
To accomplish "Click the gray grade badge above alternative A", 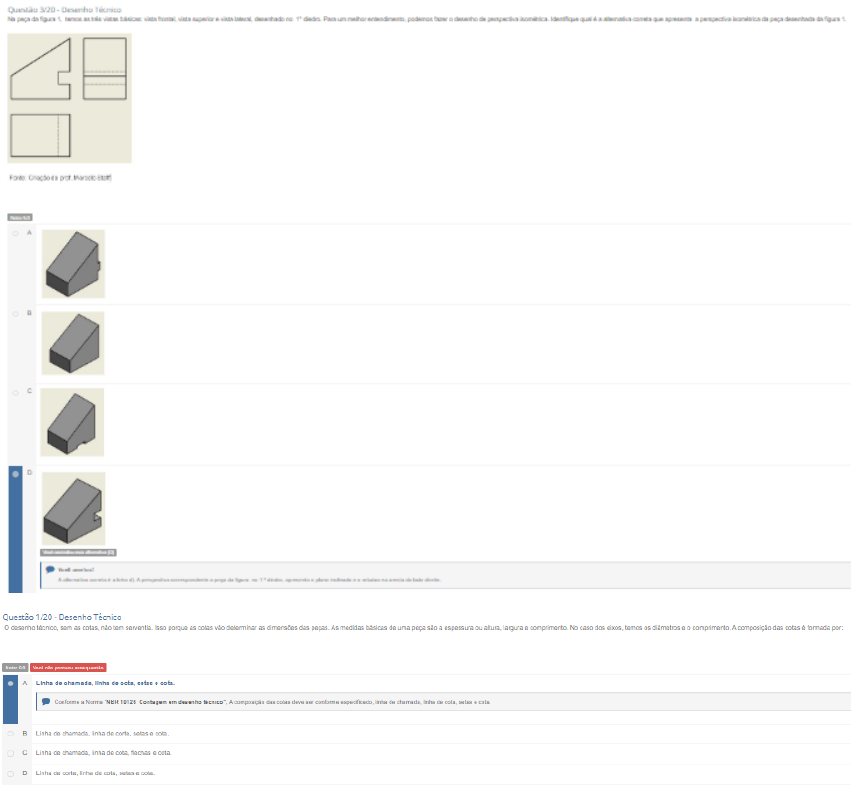I will [20, 217].
